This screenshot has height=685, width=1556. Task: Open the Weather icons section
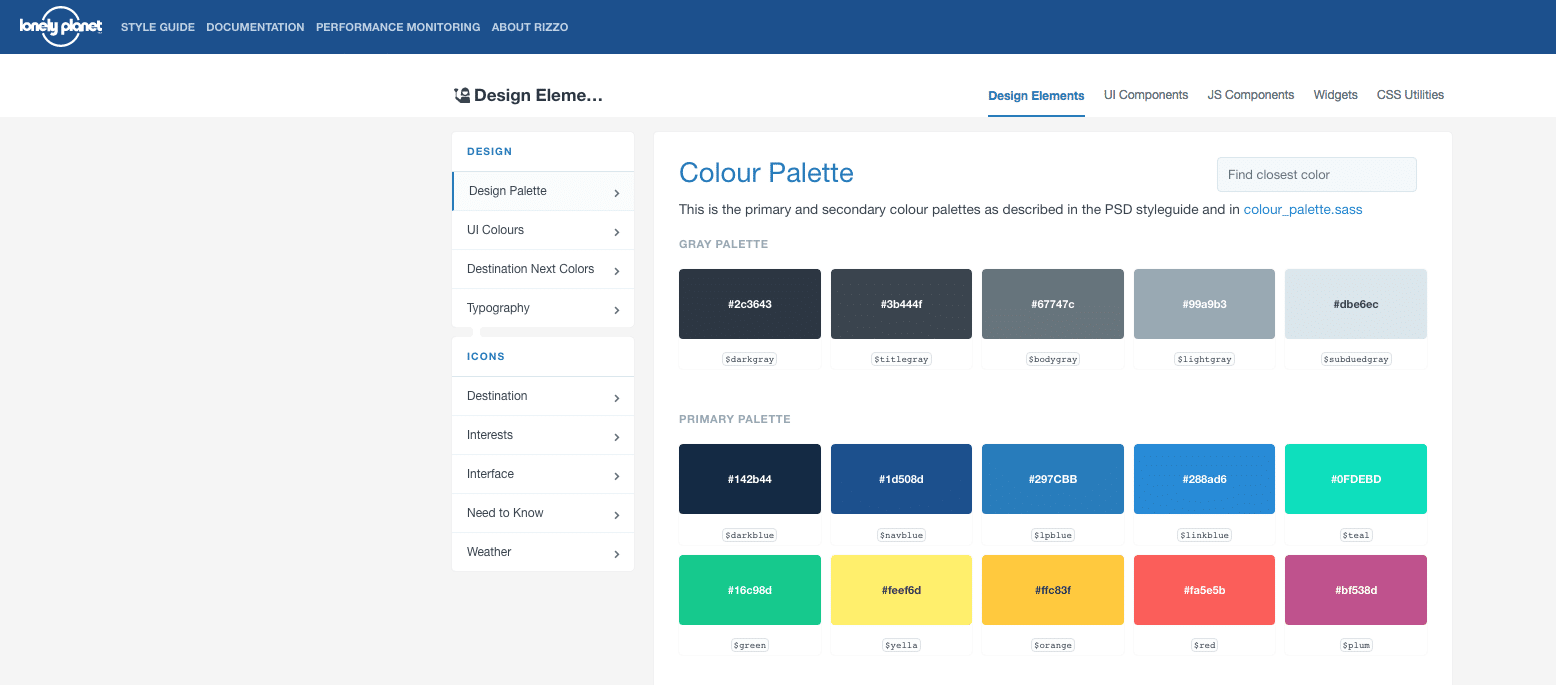tap(543, 552)
